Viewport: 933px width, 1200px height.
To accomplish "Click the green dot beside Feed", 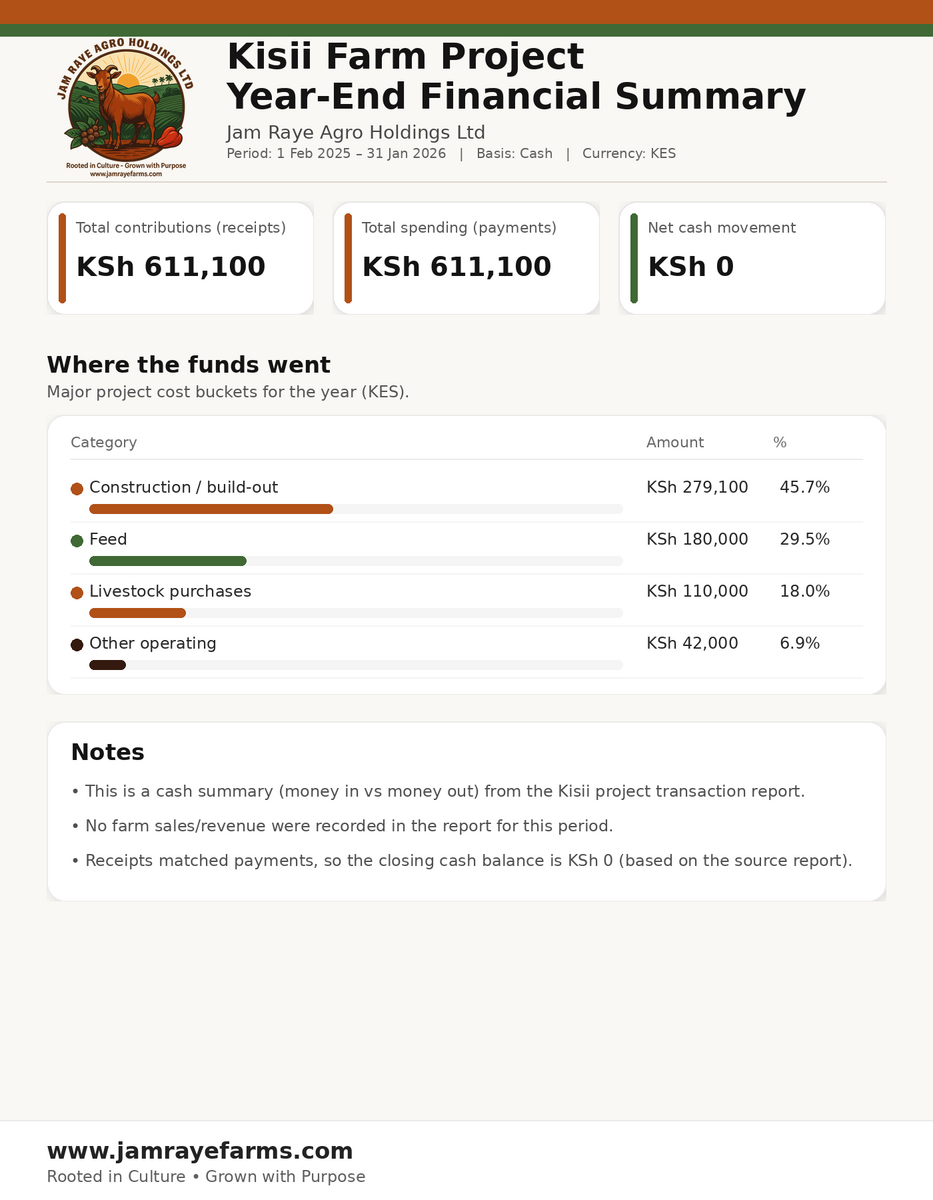I will click(77, 541).
